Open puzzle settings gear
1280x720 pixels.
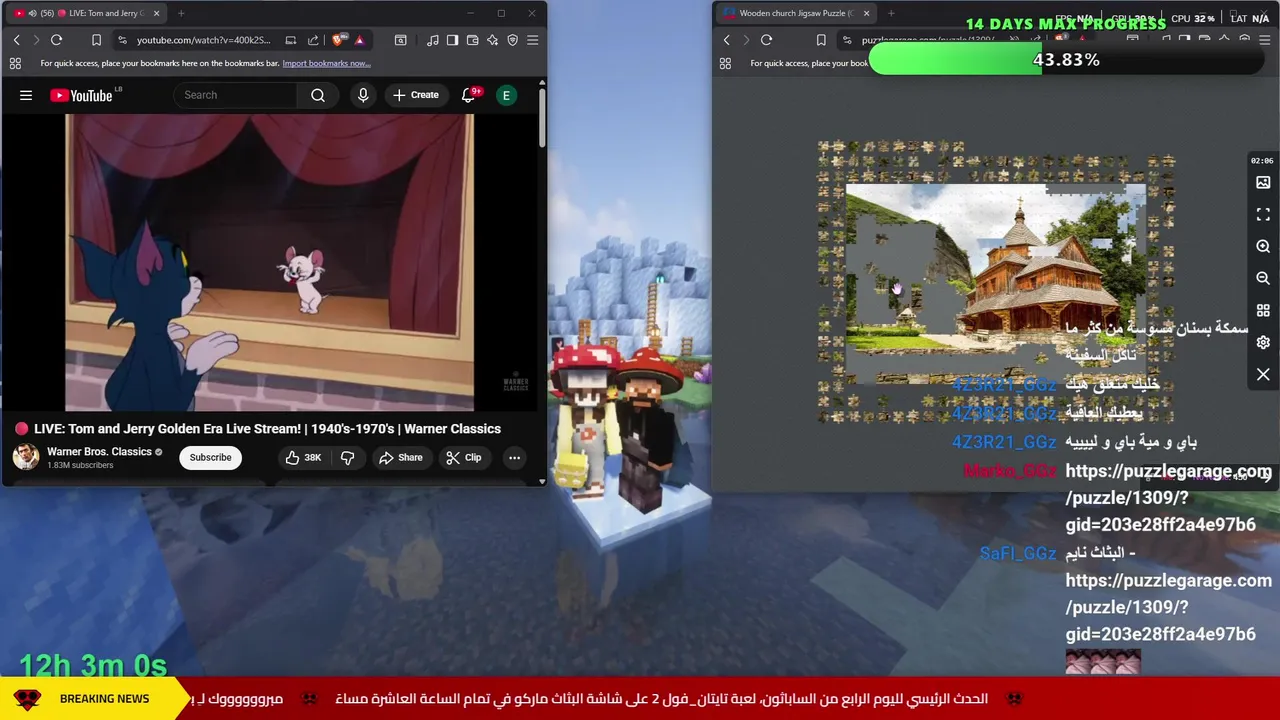pyautogui.click(x=1263, y=342)
